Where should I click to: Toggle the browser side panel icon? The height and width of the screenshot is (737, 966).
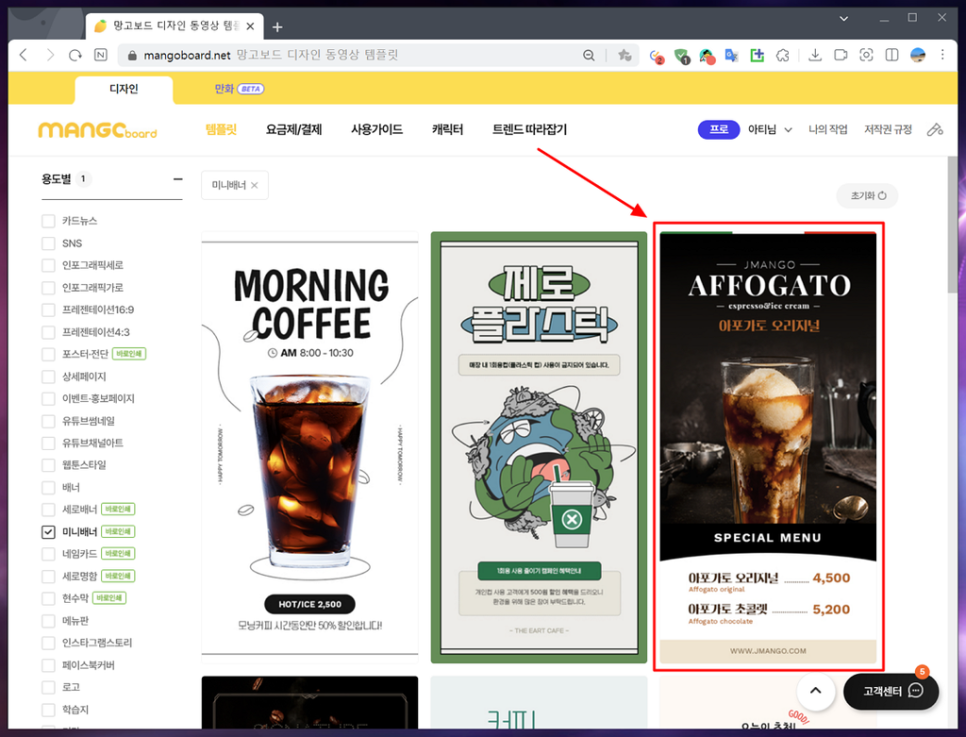[x=891, y=55]
